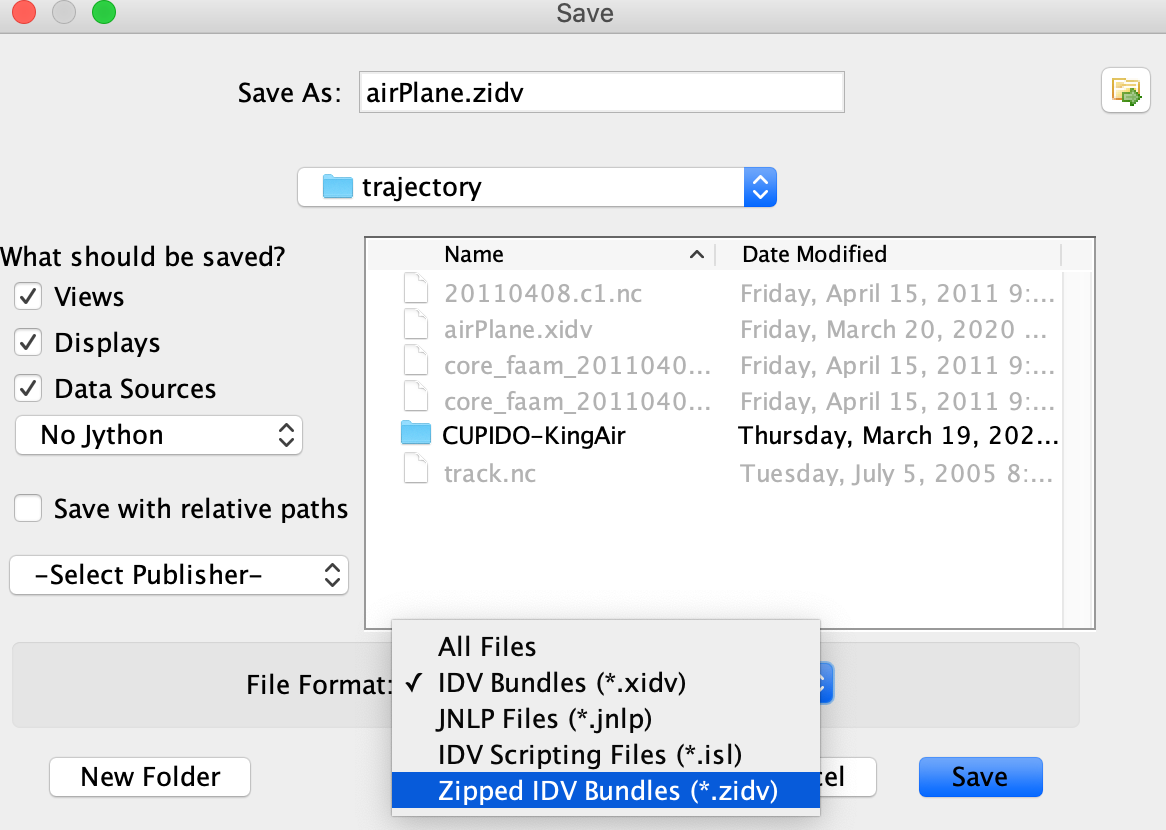Enable Save with relative paths
Viewport: 1166px width, 830px height.
[x=29, y=509]
